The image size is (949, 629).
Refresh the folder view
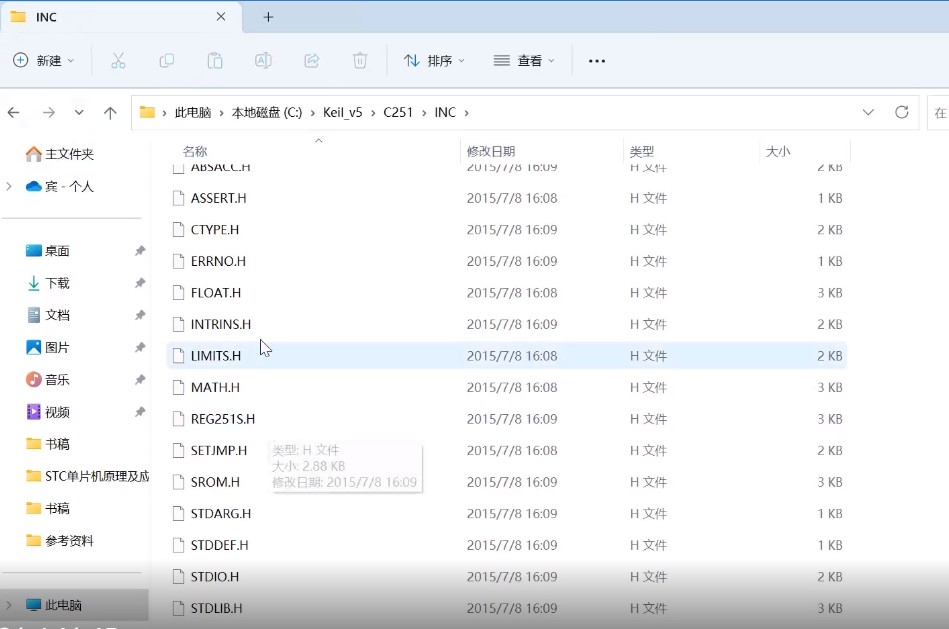901,112
